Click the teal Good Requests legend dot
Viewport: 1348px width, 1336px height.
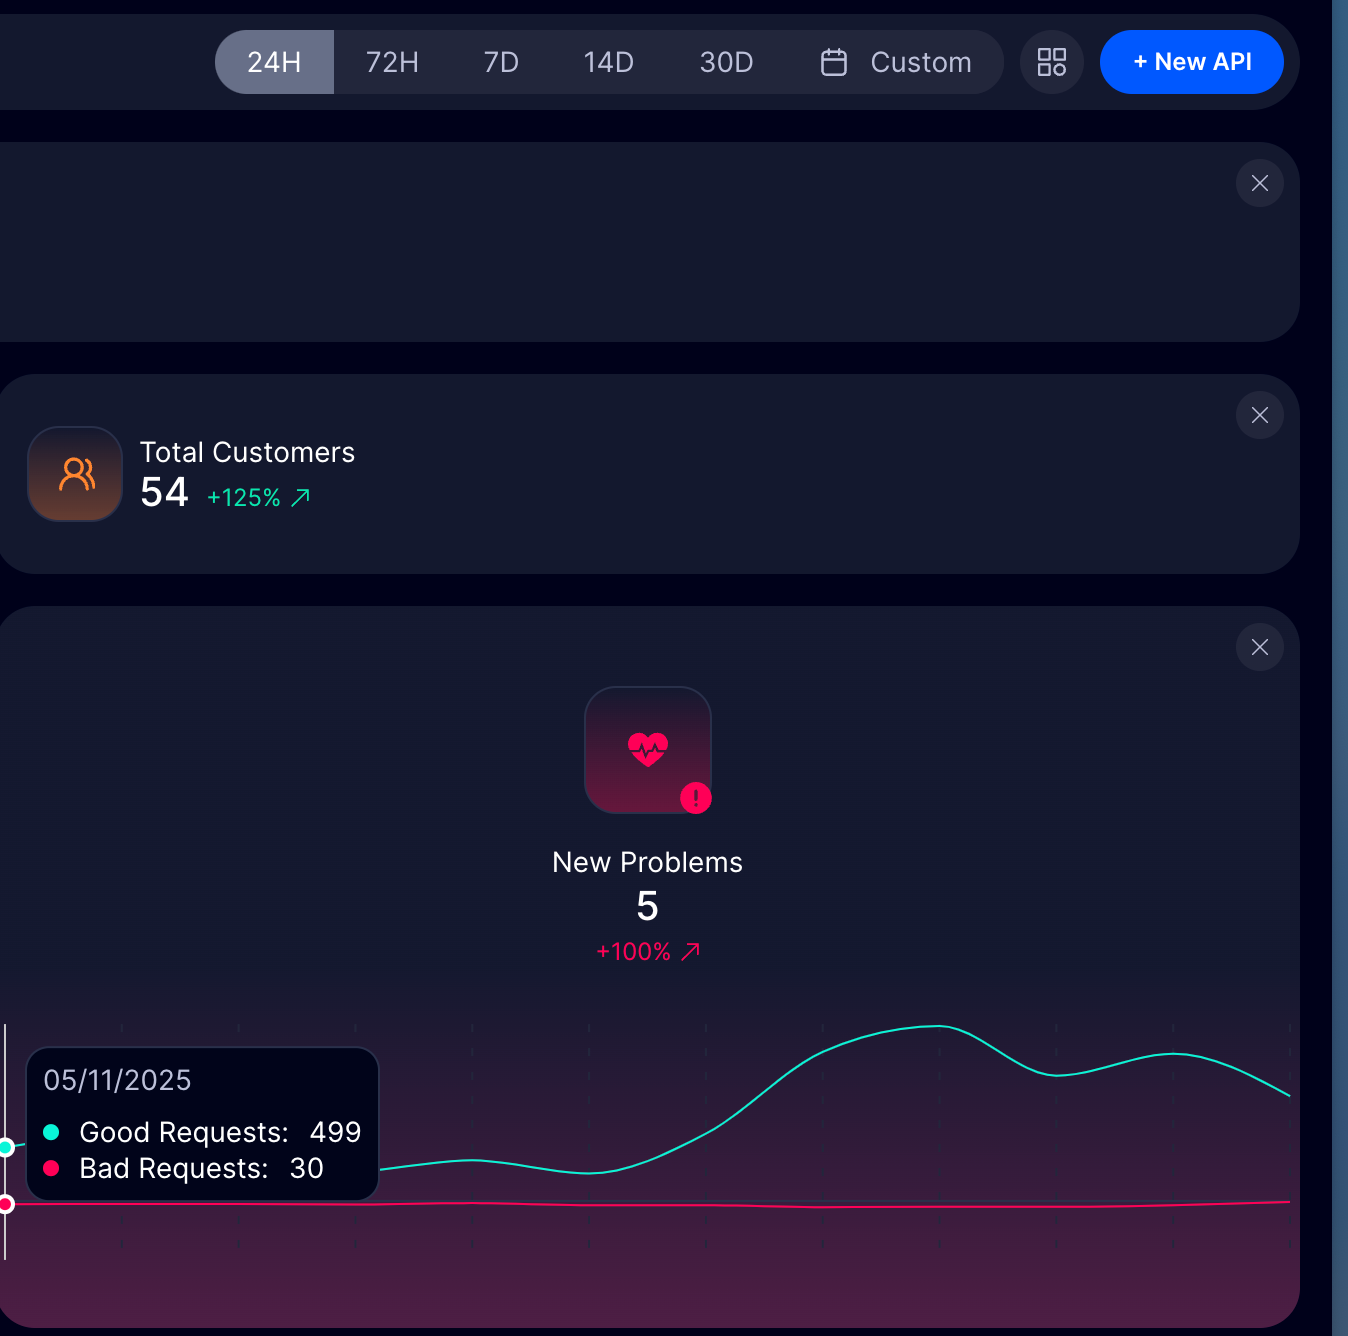click(52, 1132)
